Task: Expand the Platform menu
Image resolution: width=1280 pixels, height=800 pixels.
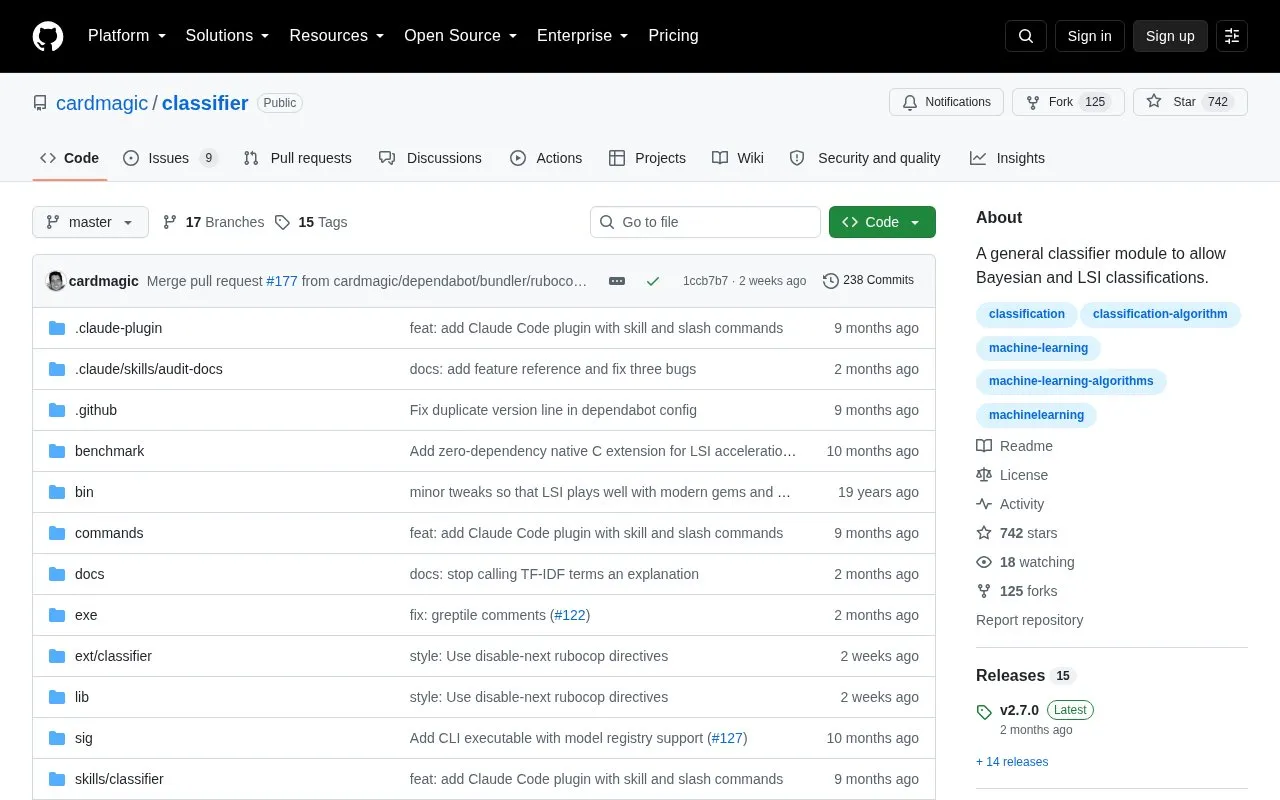Action: click(127, 36)
